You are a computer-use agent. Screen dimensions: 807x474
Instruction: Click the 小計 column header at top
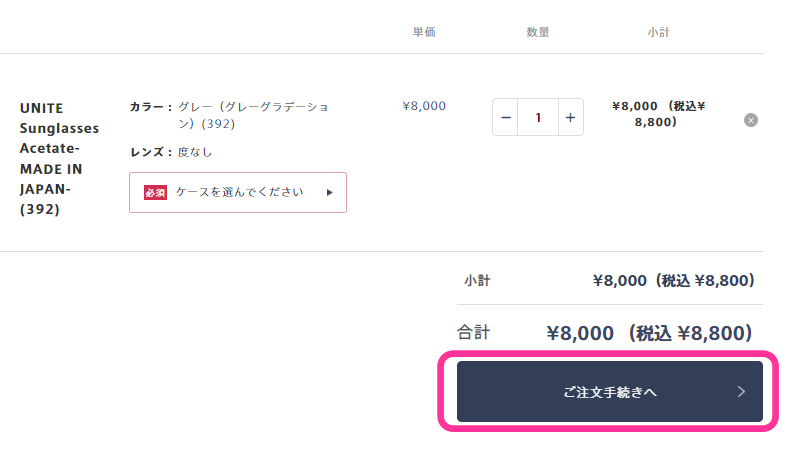[658, 32]
